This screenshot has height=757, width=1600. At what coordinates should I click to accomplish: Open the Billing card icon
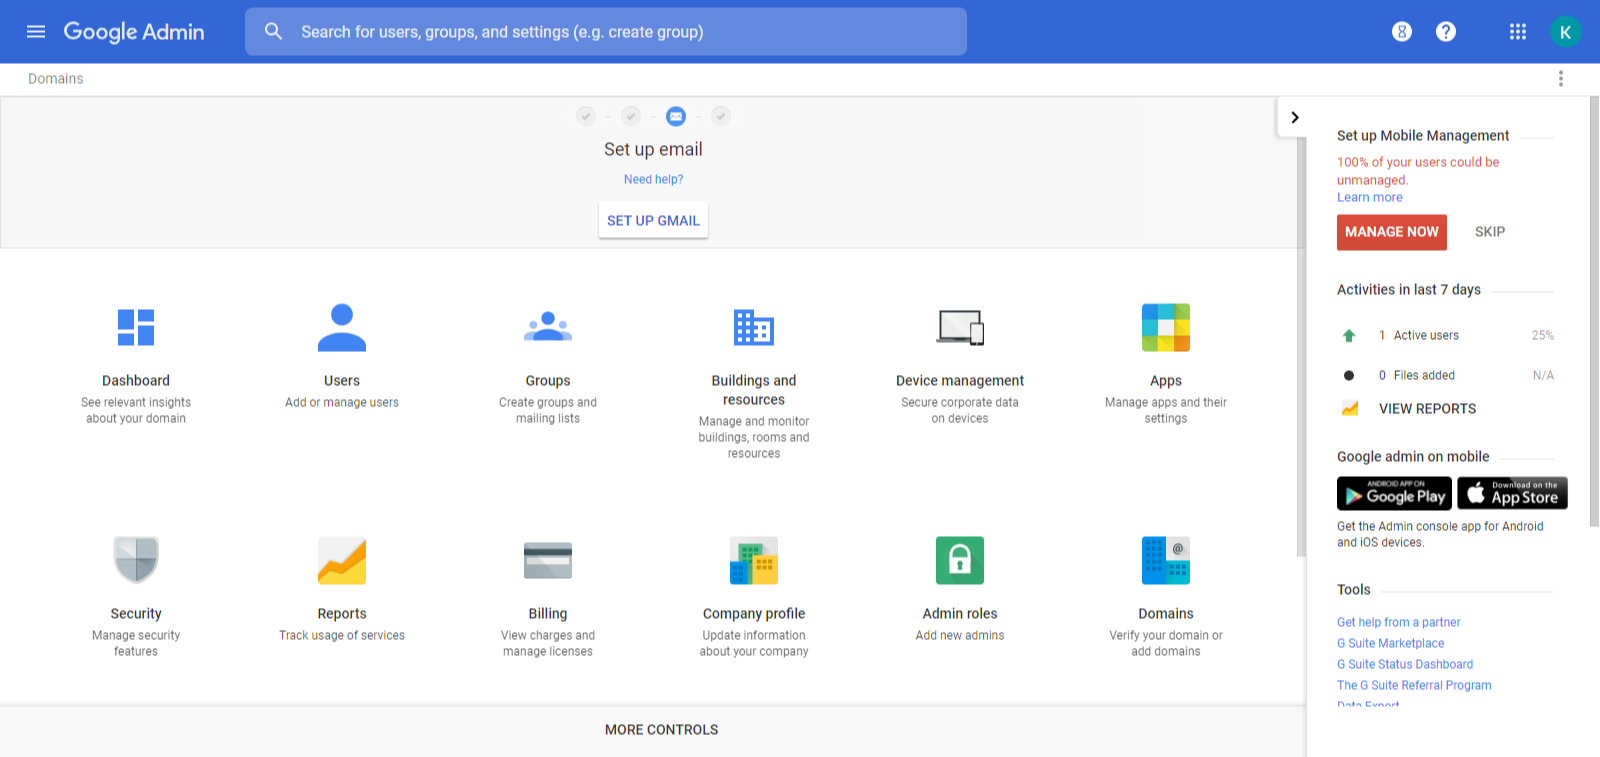pos(548,561)
